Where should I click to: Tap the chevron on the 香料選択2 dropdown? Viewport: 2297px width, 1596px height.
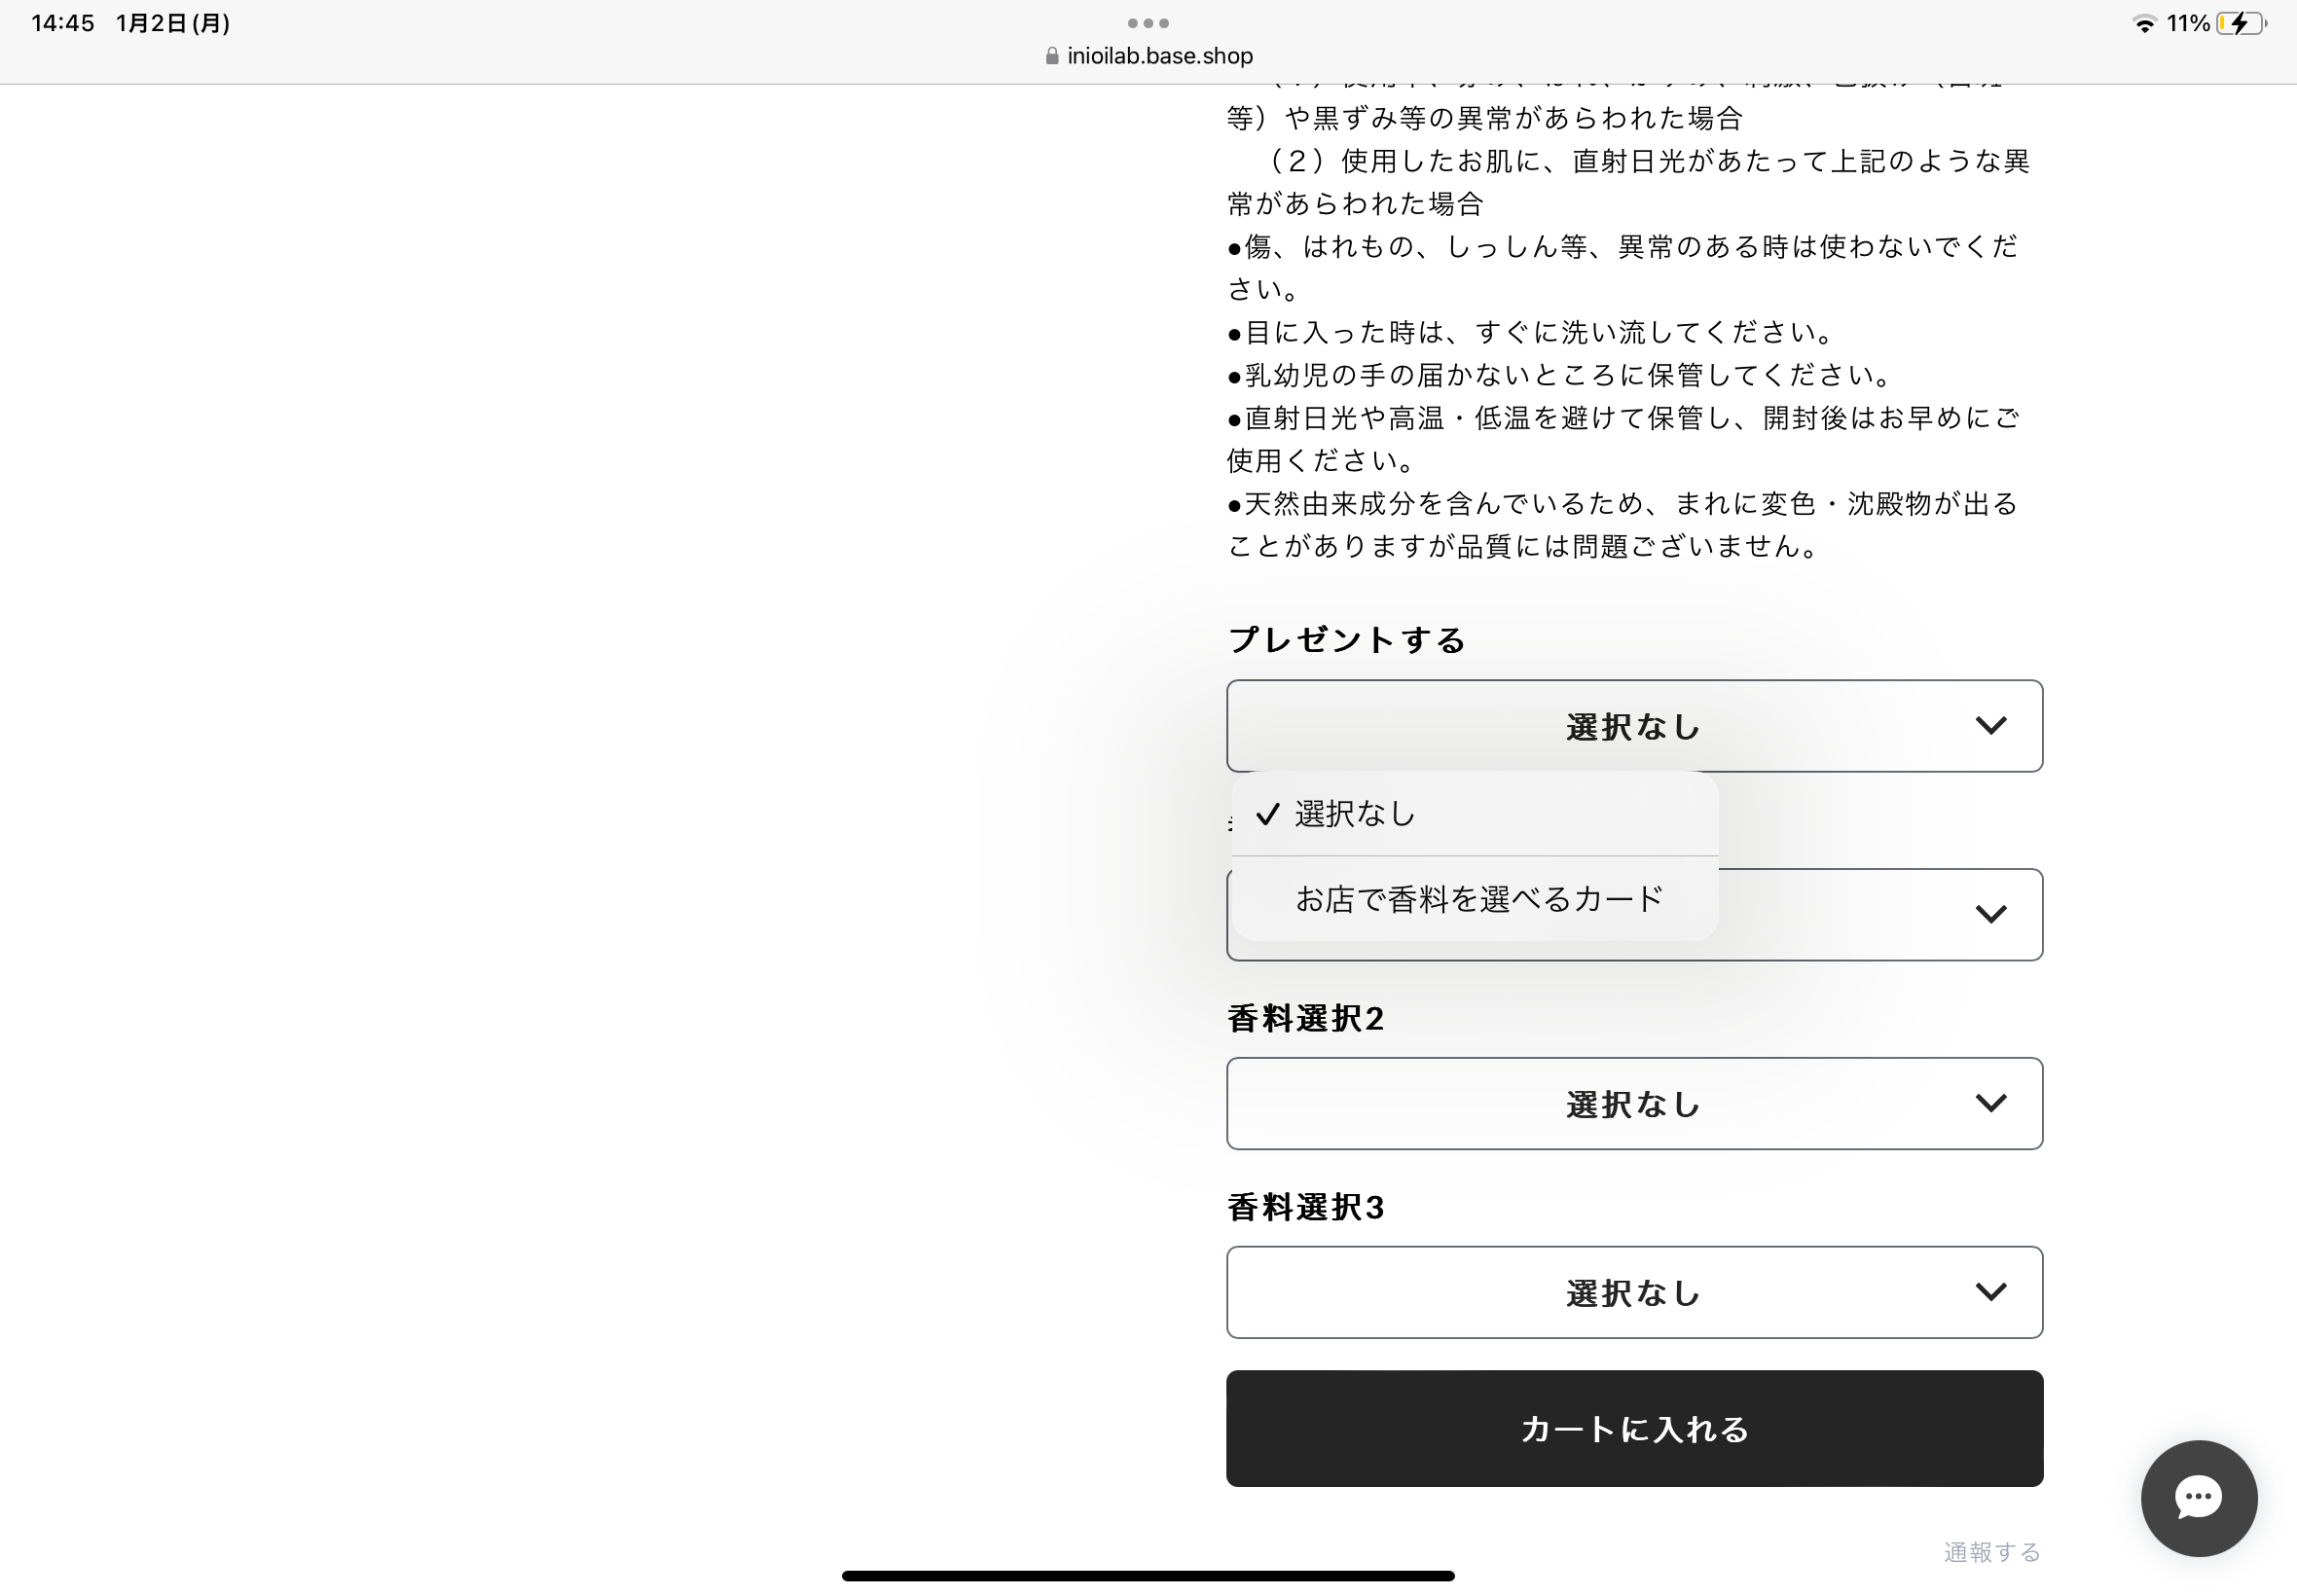[1993, 1103]
